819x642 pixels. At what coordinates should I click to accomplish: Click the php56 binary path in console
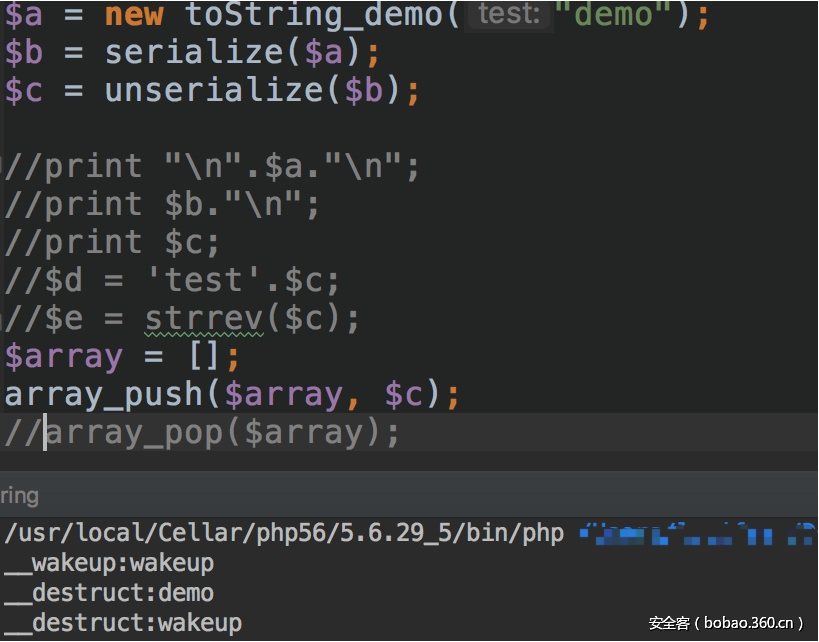284,532
